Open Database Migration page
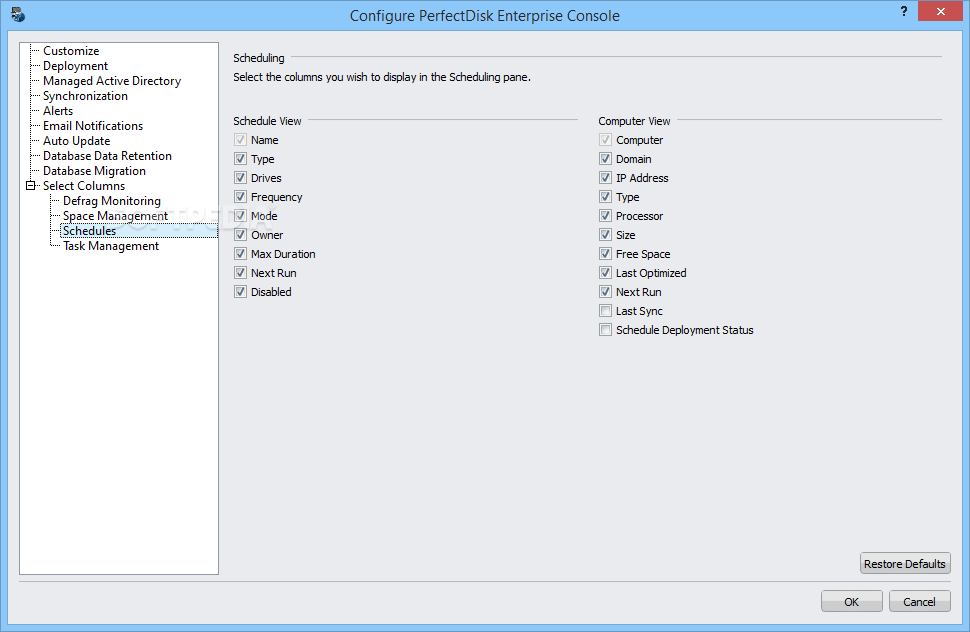Screen dimensions: 970x632 pos(95,171)
